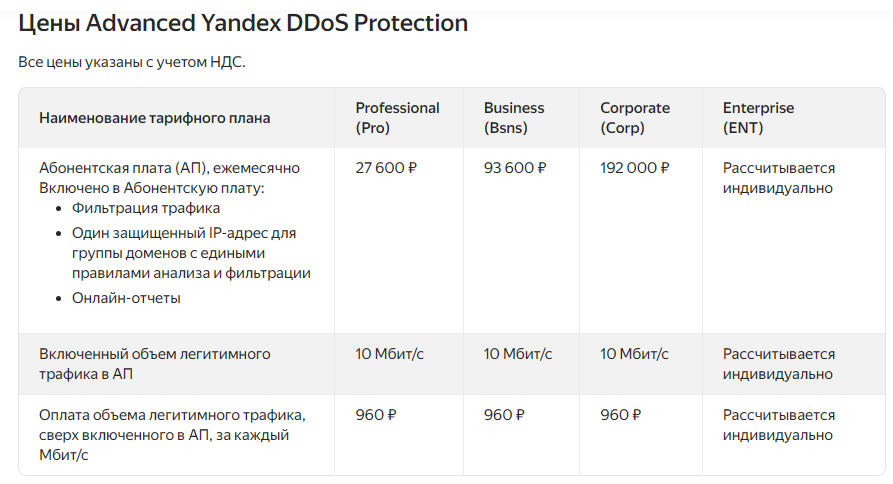
Task: Select the Corporate plan 10 Мбит/с cell
Action: (634, 354)
